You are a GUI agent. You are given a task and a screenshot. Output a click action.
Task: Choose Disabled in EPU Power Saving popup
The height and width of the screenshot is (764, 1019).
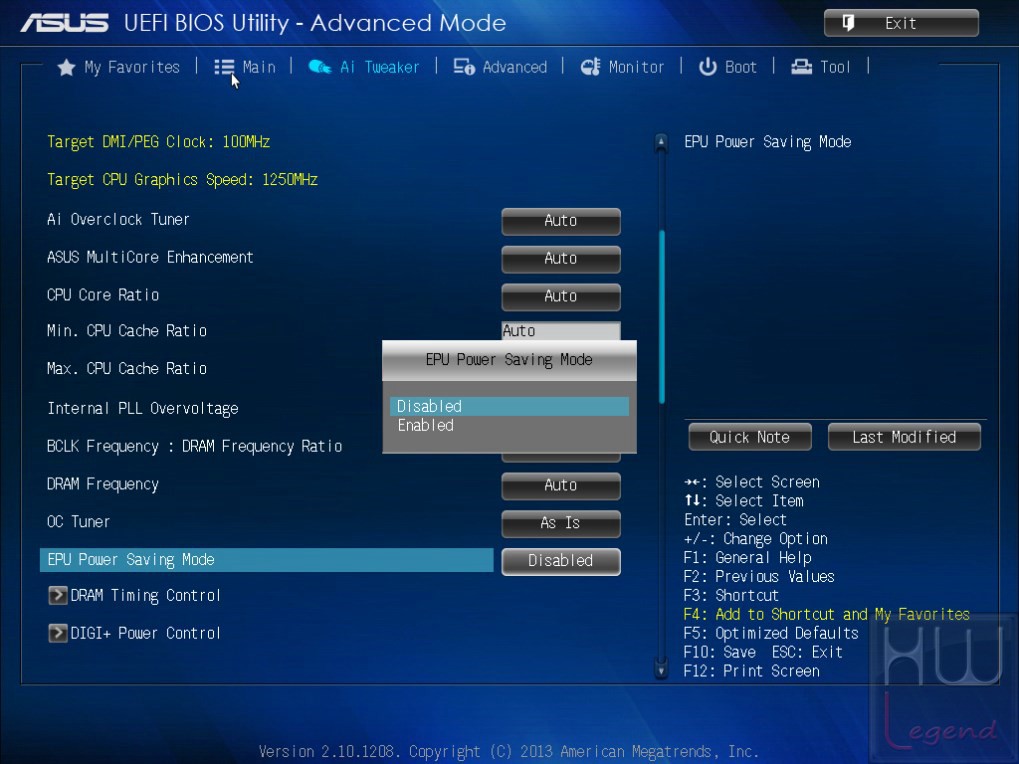[510, 407]
